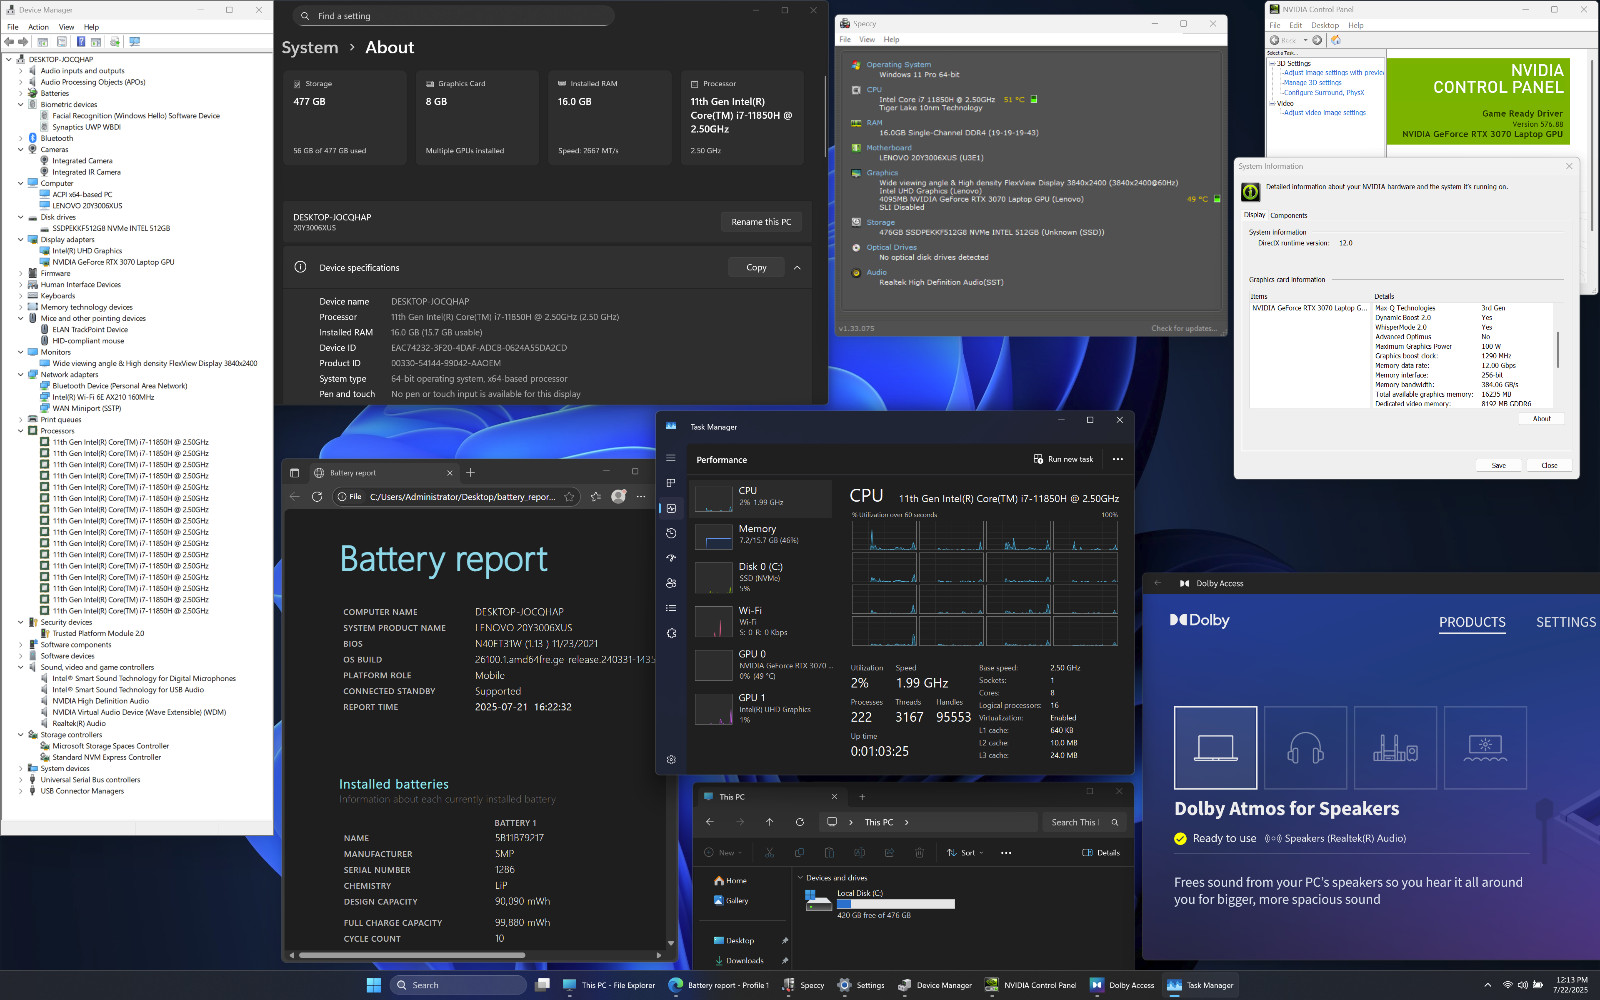Click Device Manager scan monitor toolbar icon
This screenshot has height=1000, width=1600.
pos(134,42)
